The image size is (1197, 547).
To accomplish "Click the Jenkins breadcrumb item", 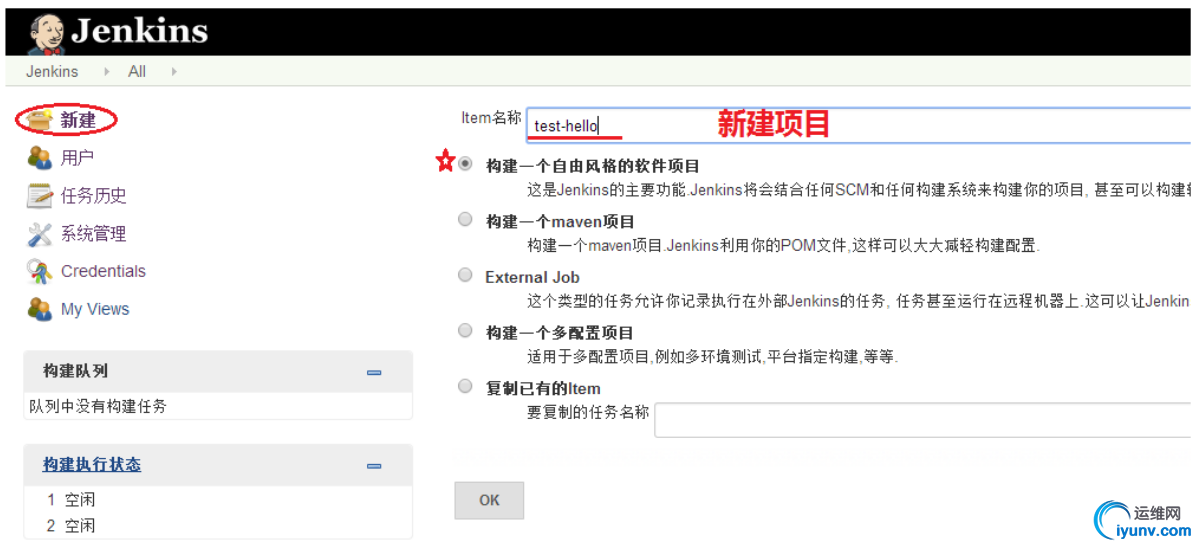I will (52, 72).
